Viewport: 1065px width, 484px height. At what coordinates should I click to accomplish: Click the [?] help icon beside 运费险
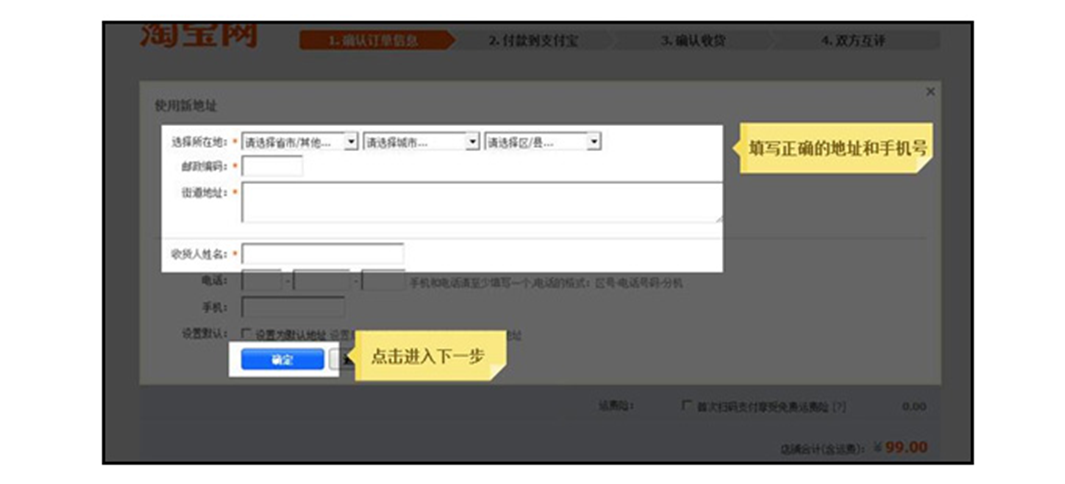pyautogui.click(x=840, y=407)
